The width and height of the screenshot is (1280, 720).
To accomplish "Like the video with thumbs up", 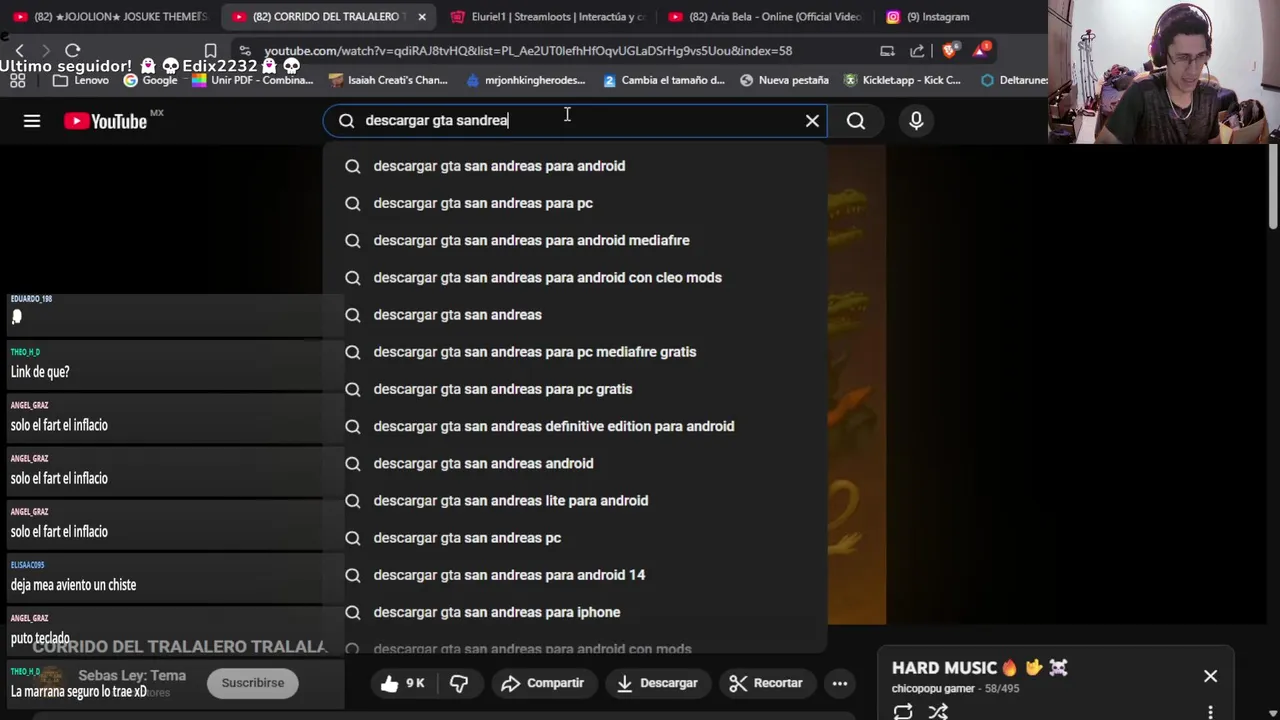I will [402, 683].
